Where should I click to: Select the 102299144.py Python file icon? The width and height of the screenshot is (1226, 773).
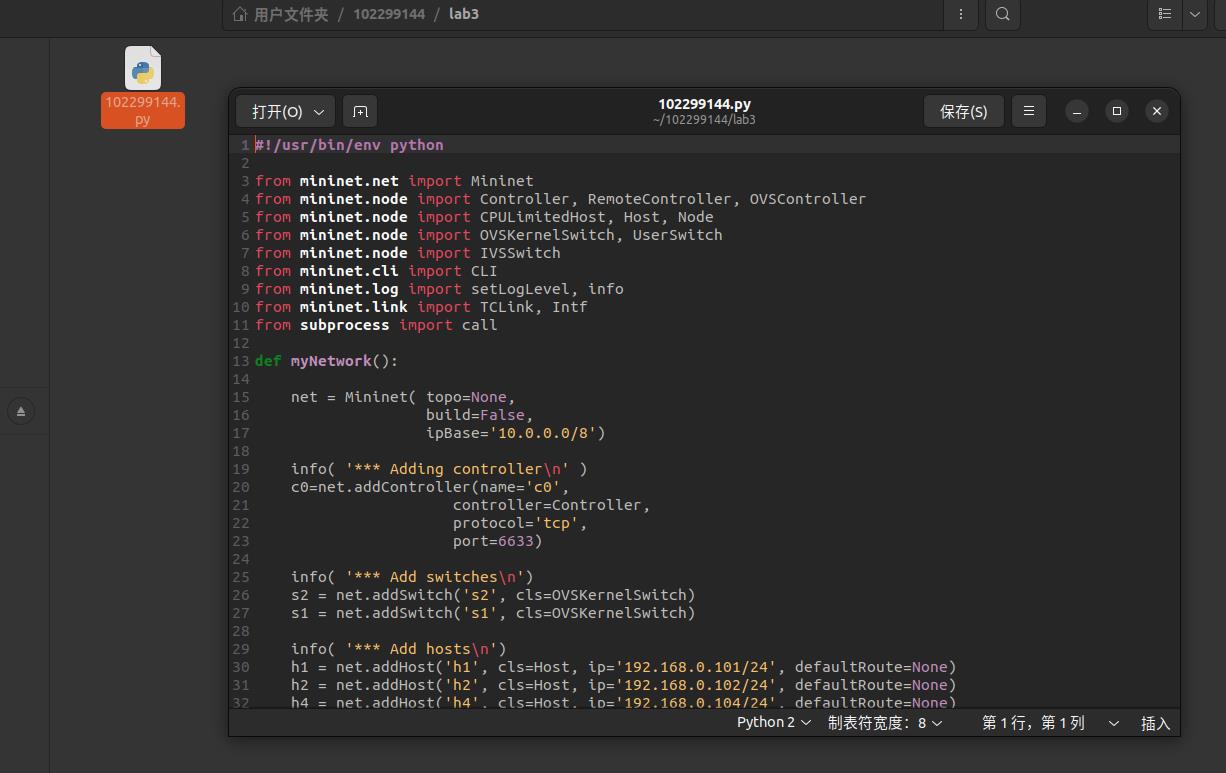pyautogui.click(x=143, y=70)
